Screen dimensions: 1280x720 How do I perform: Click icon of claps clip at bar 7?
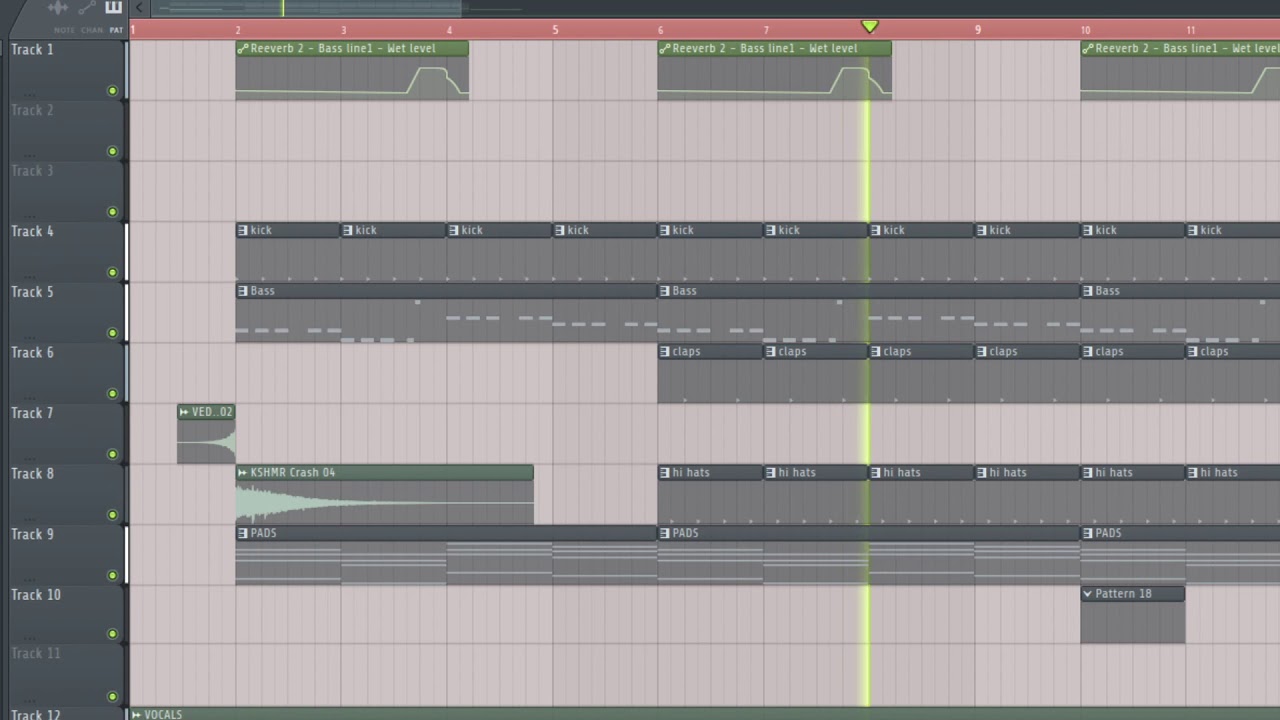click(771, 352)
